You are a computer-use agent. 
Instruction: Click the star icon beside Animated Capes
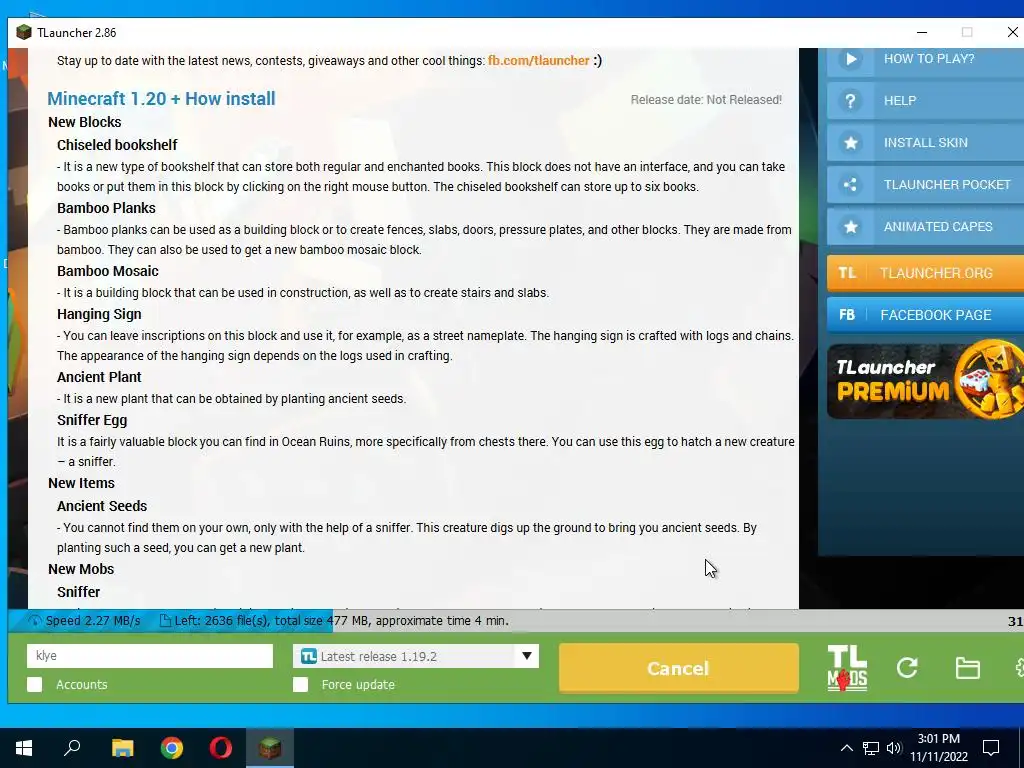coord(850,227)
